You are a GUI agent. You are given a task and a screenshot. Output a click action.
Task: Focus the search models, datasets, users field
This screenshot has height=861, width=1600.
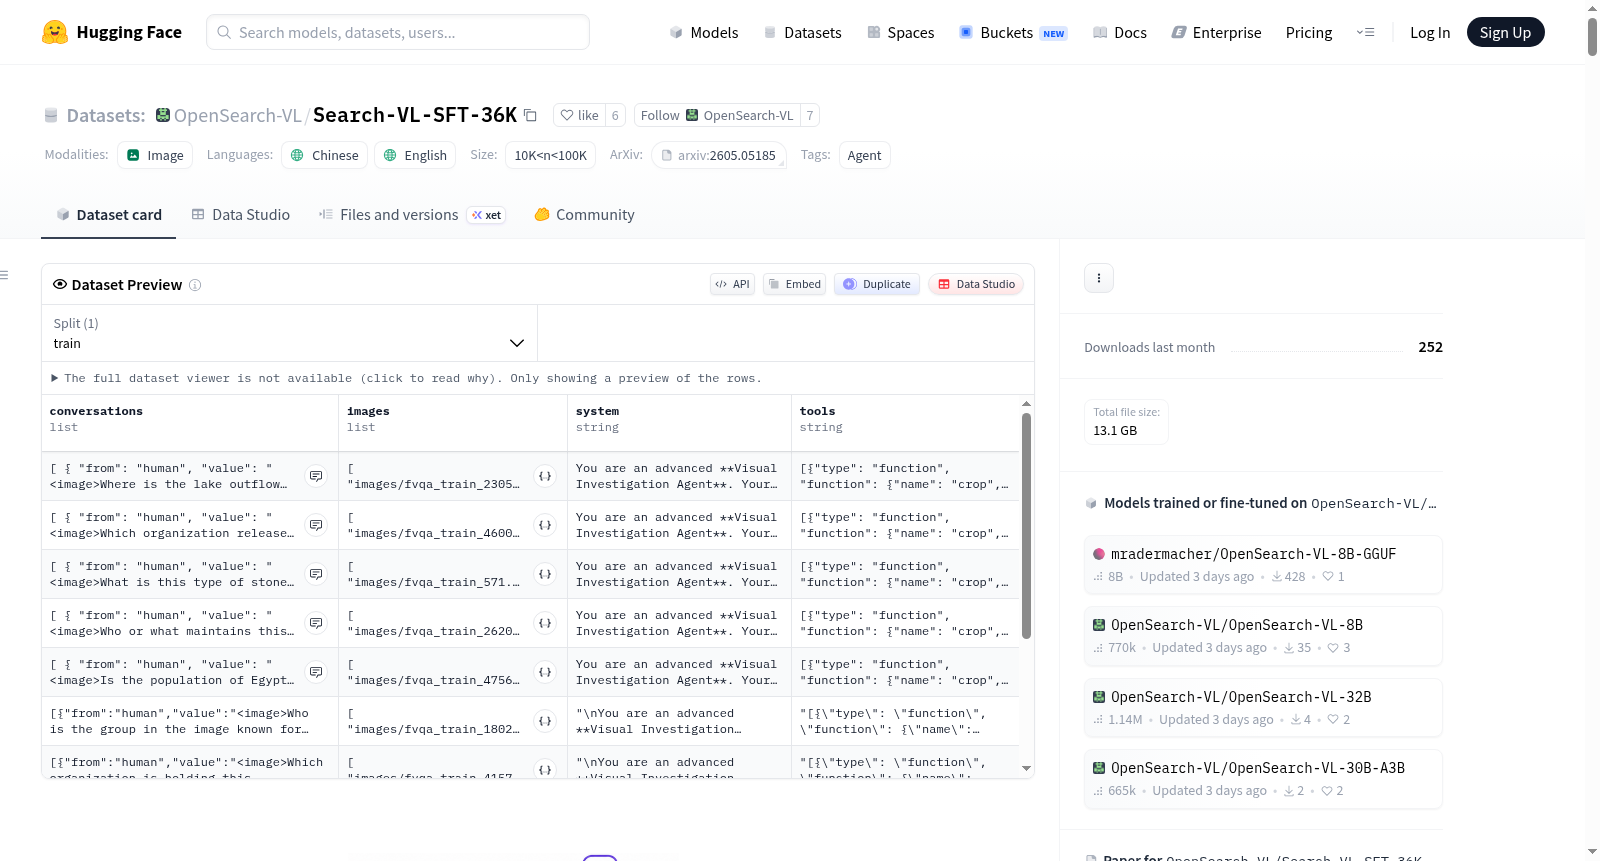tap(398, 32)
